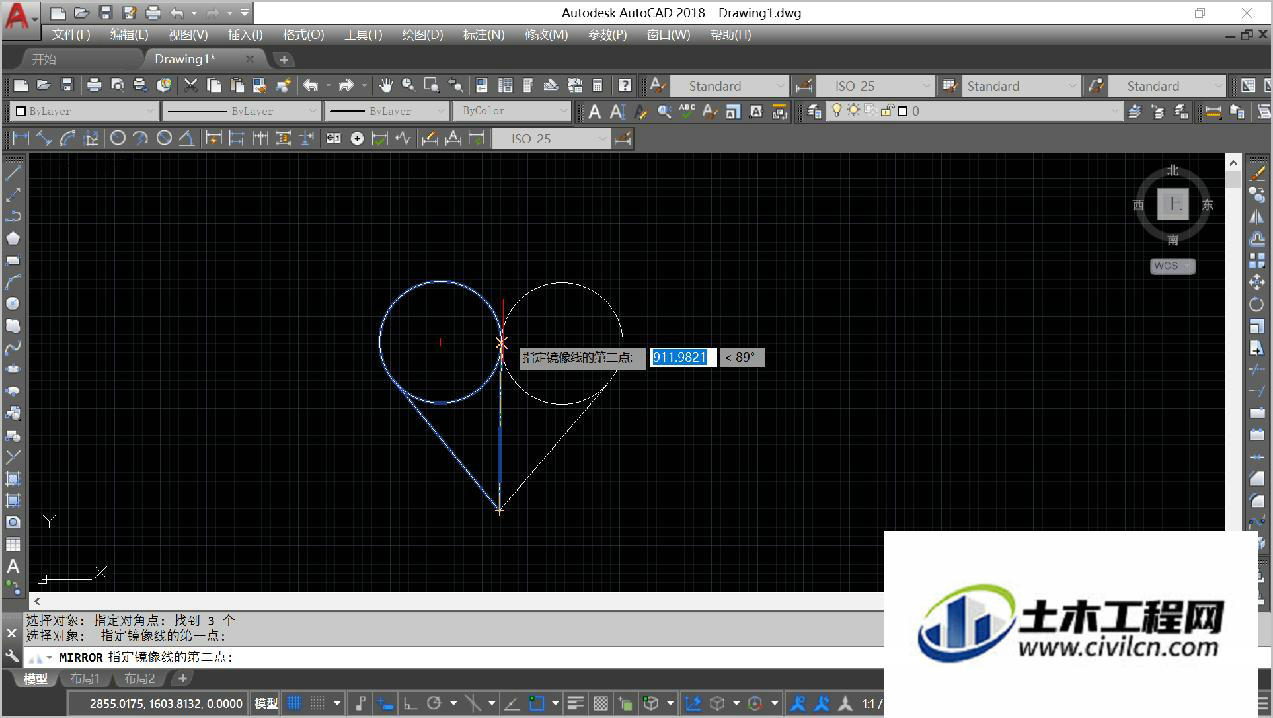Click the Help question mark icon
This screenshot has width=1273, height=718.
(x=625, y=86)
